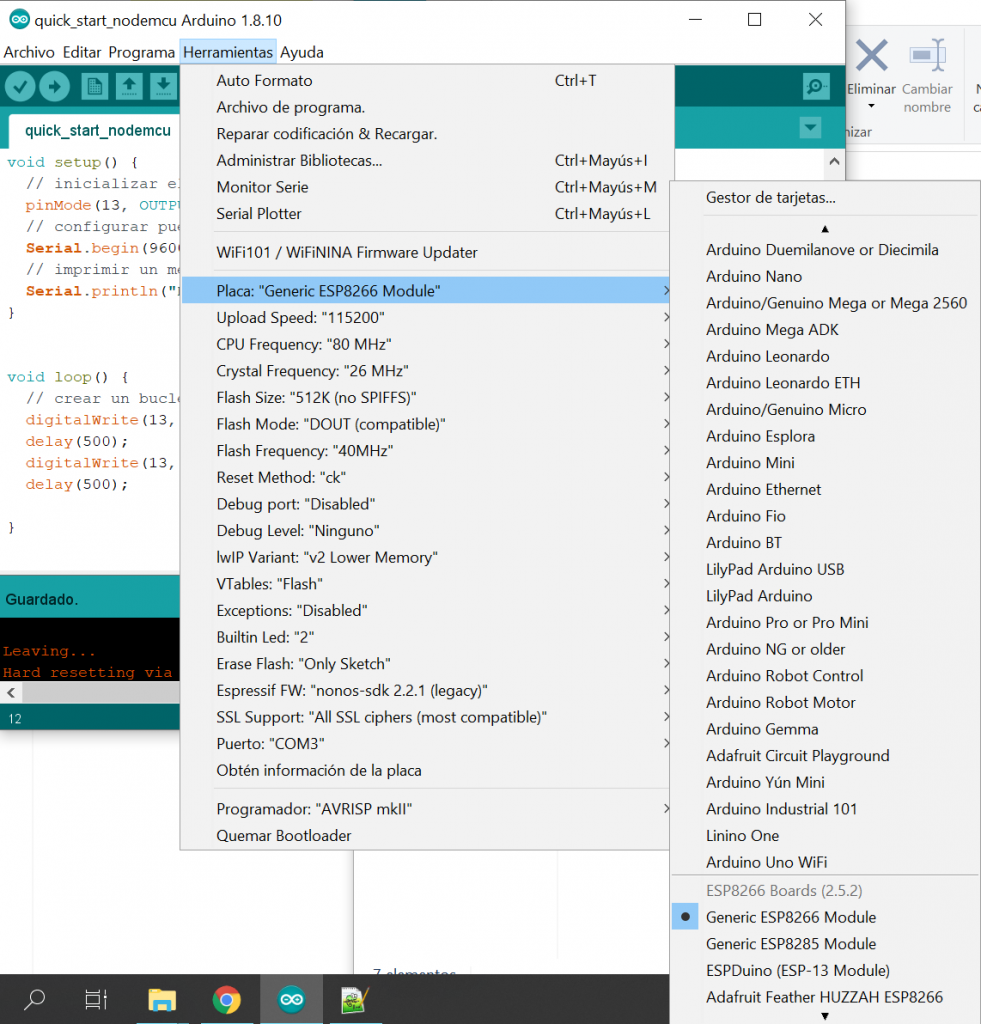Click the Chrome icon in the taskbar

(x=227, y=999)
